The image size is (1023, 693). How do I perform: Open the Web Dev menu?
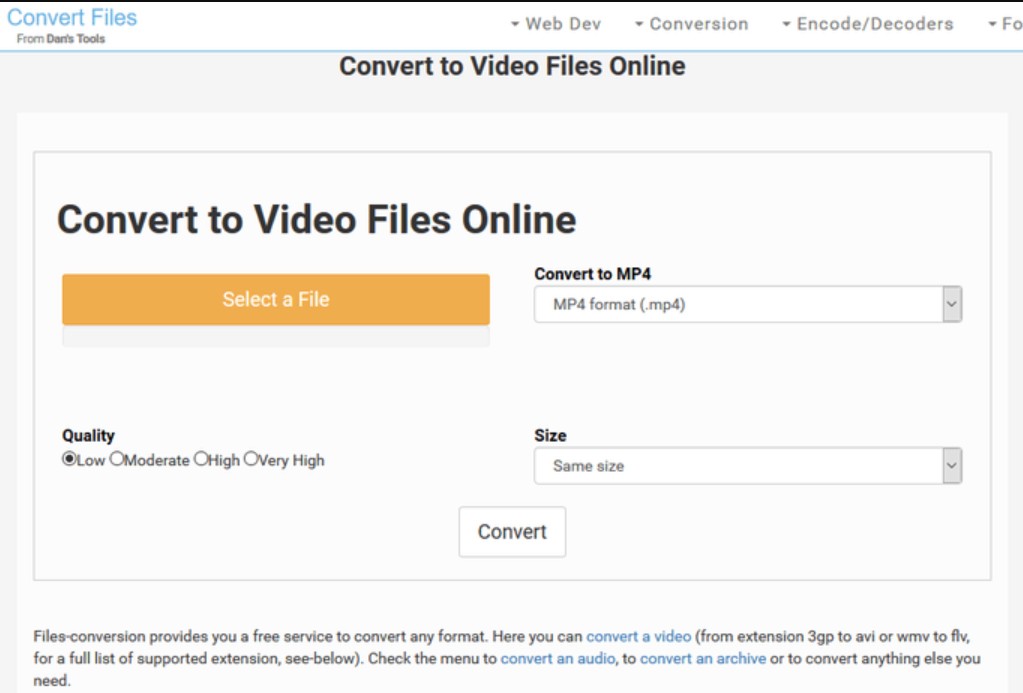[x=556, y=24]
